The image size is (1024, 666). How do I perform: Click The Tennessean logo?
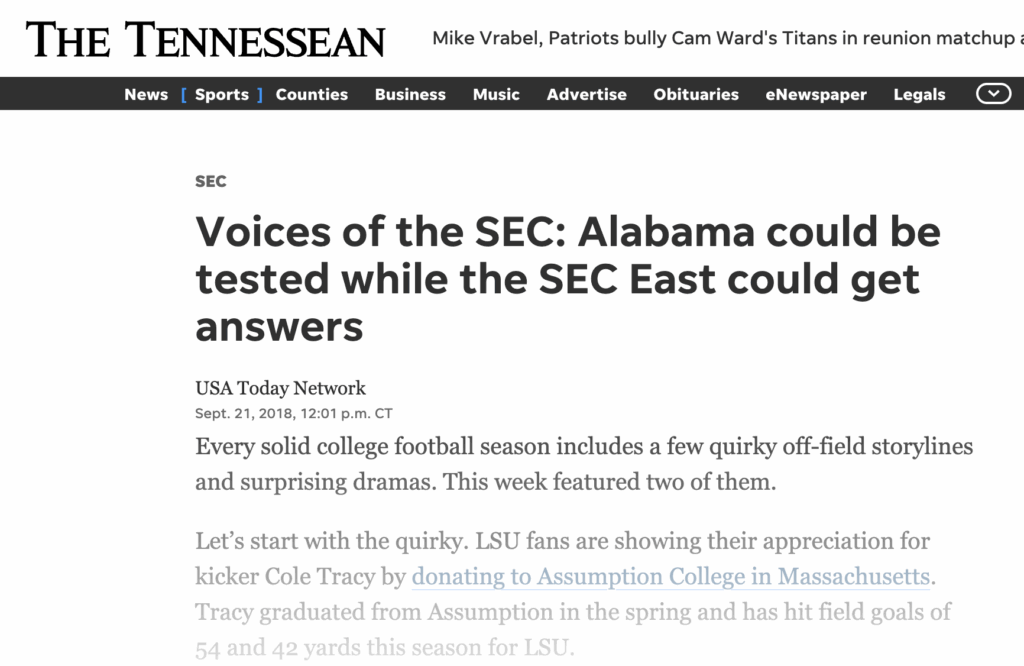205,39
